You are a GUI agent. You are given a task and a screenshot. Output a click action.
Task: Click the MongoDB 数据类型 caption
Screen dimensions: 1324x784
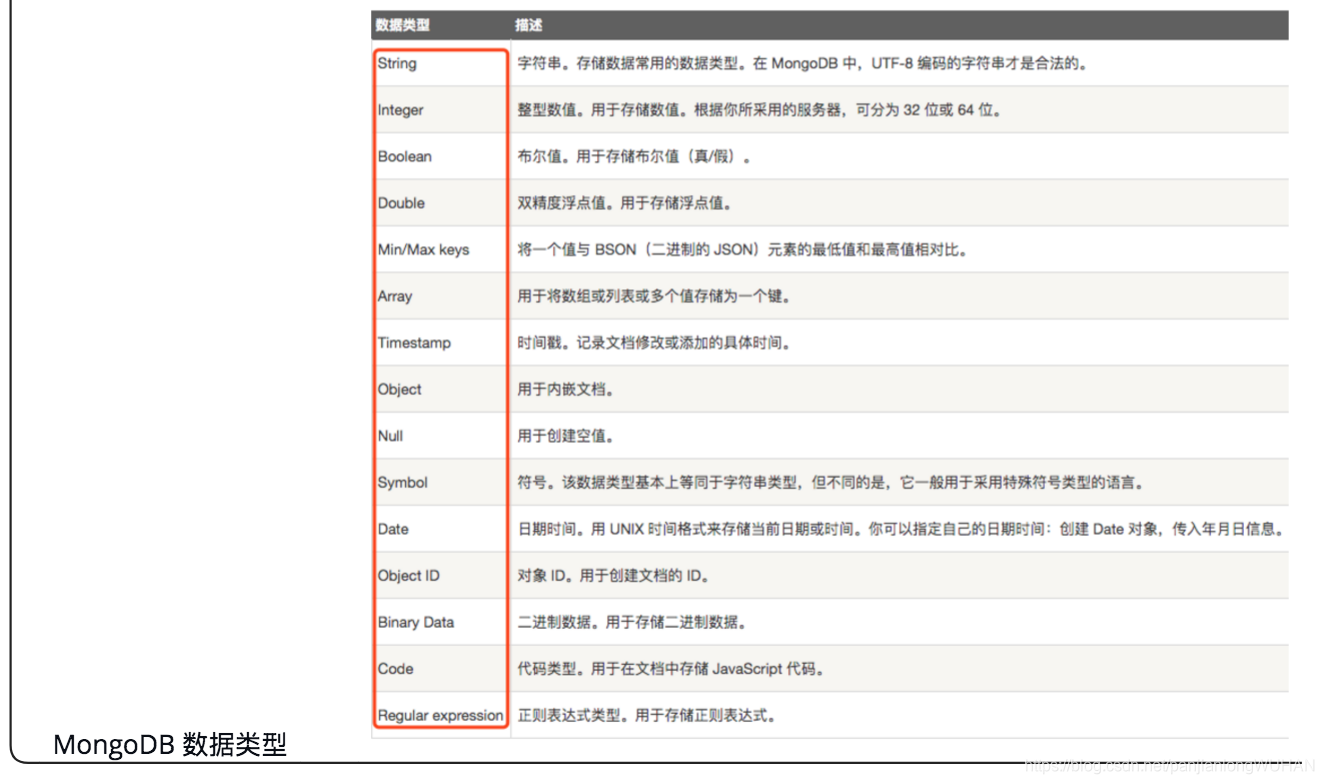(x=170, y=745)
